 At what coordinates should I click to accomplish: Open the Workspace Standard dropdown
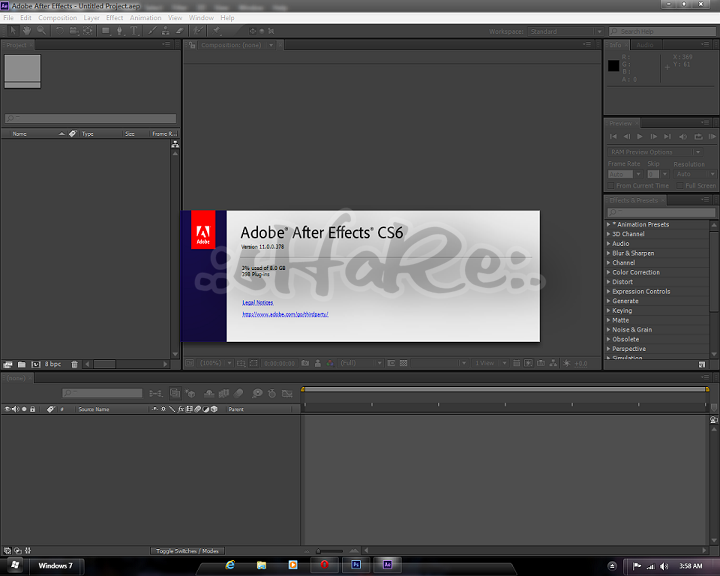click(565, 31)
